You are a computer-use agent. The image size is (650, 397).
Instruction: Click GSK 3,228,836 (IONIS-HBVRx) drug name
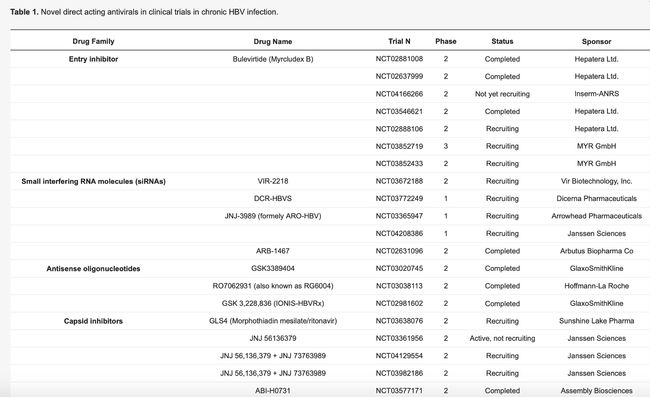[273, 303]
